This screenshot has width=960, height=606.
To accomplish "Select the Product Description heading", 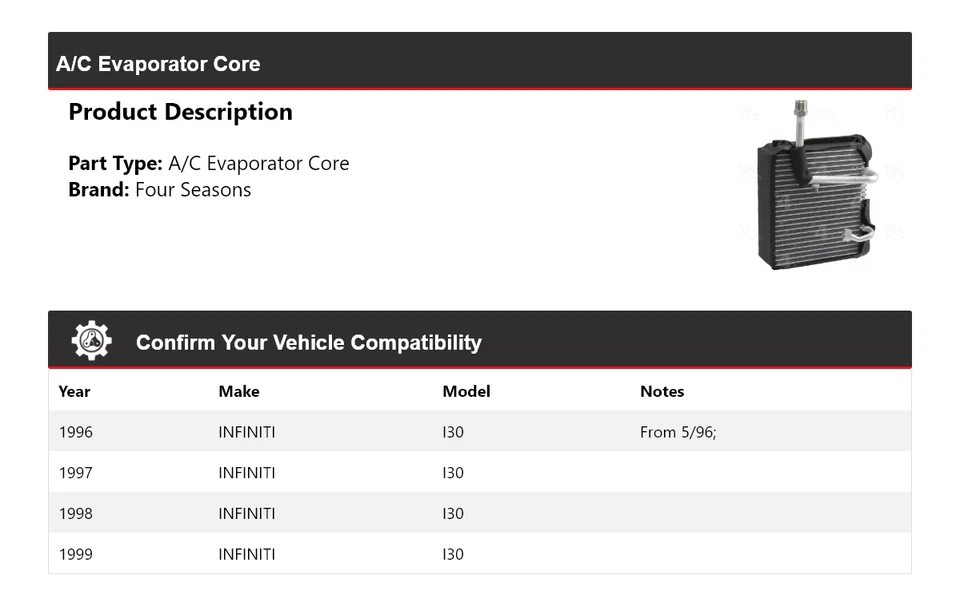I will coord(180,112).
